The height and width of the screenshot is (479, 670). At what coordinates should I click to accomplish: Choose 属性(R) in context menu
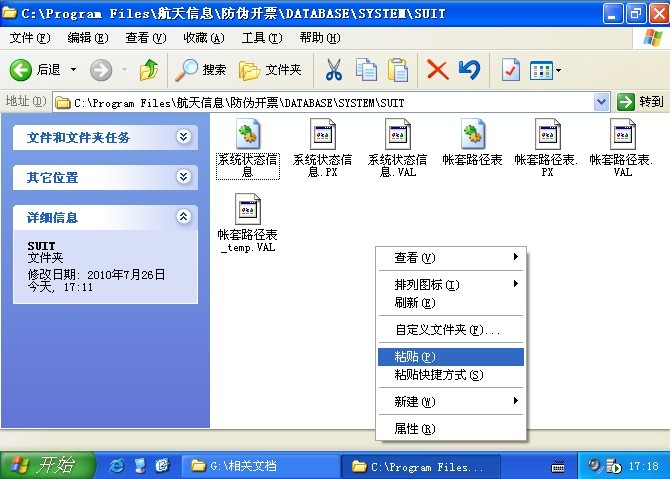click(x=451, y=429)
